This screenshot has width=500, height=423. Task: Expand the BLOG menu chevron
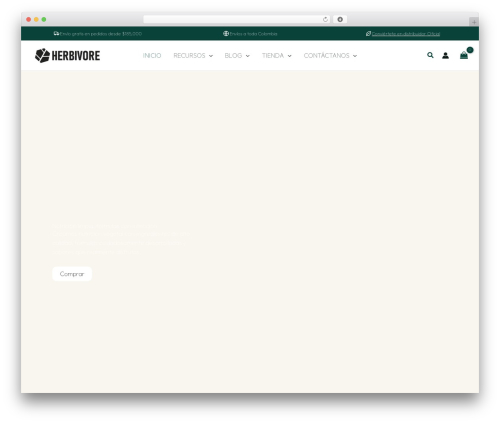tap(247, 56)
